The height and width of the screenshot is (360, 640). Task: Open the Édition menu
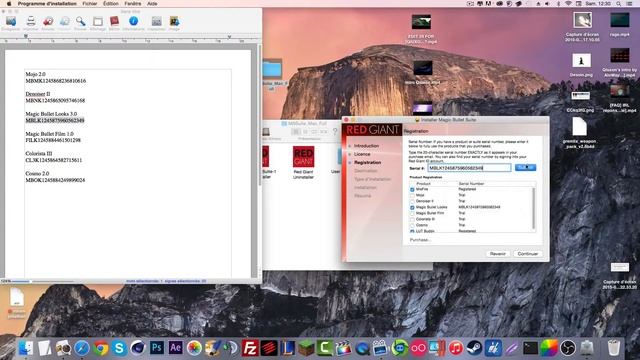(x=111, y=4)
